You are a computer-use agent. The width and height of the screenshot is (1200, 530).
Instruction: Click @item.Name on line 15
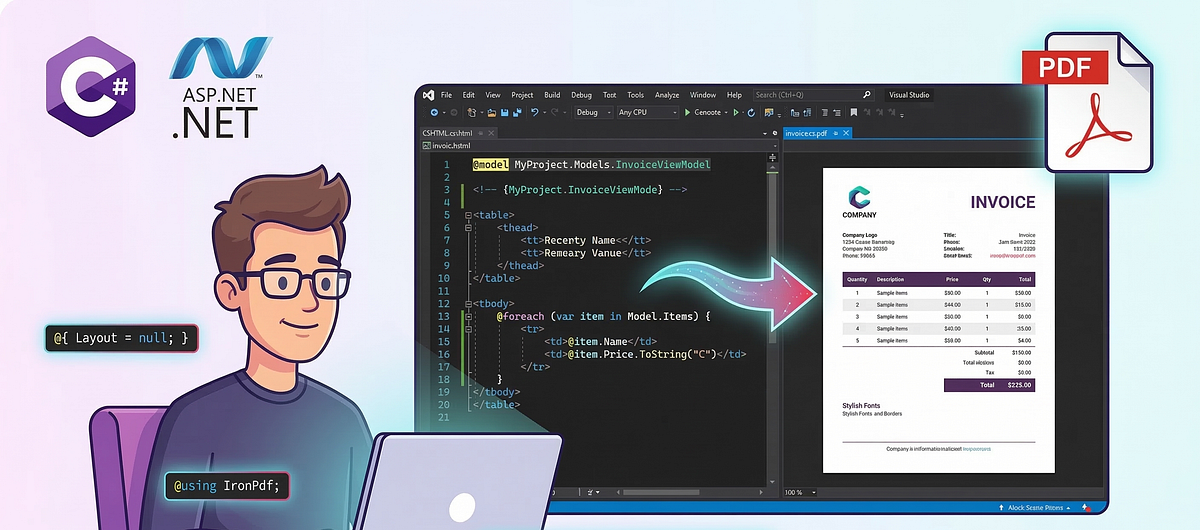[598, 341]
